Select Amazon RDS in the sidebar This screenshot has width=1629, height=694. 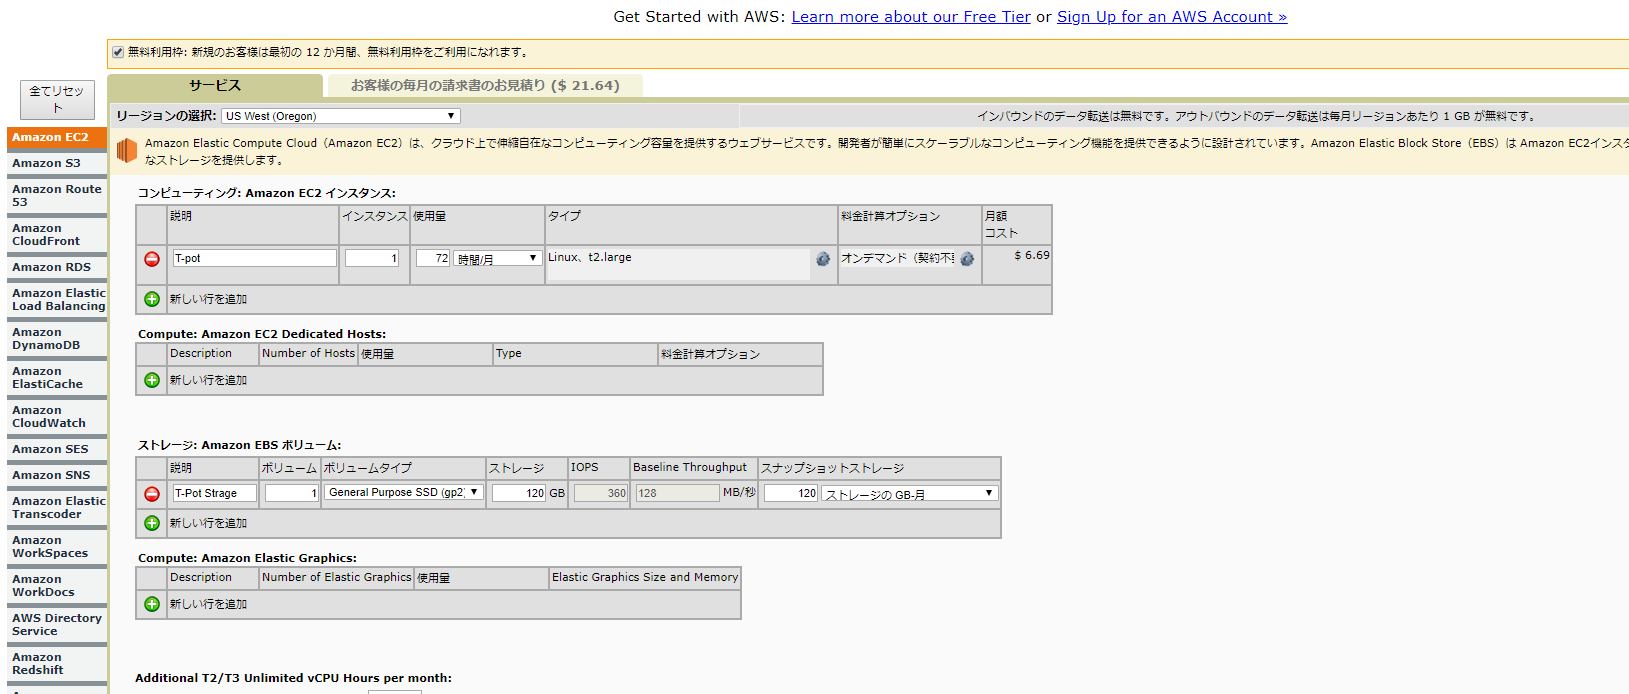click(57, 268)
